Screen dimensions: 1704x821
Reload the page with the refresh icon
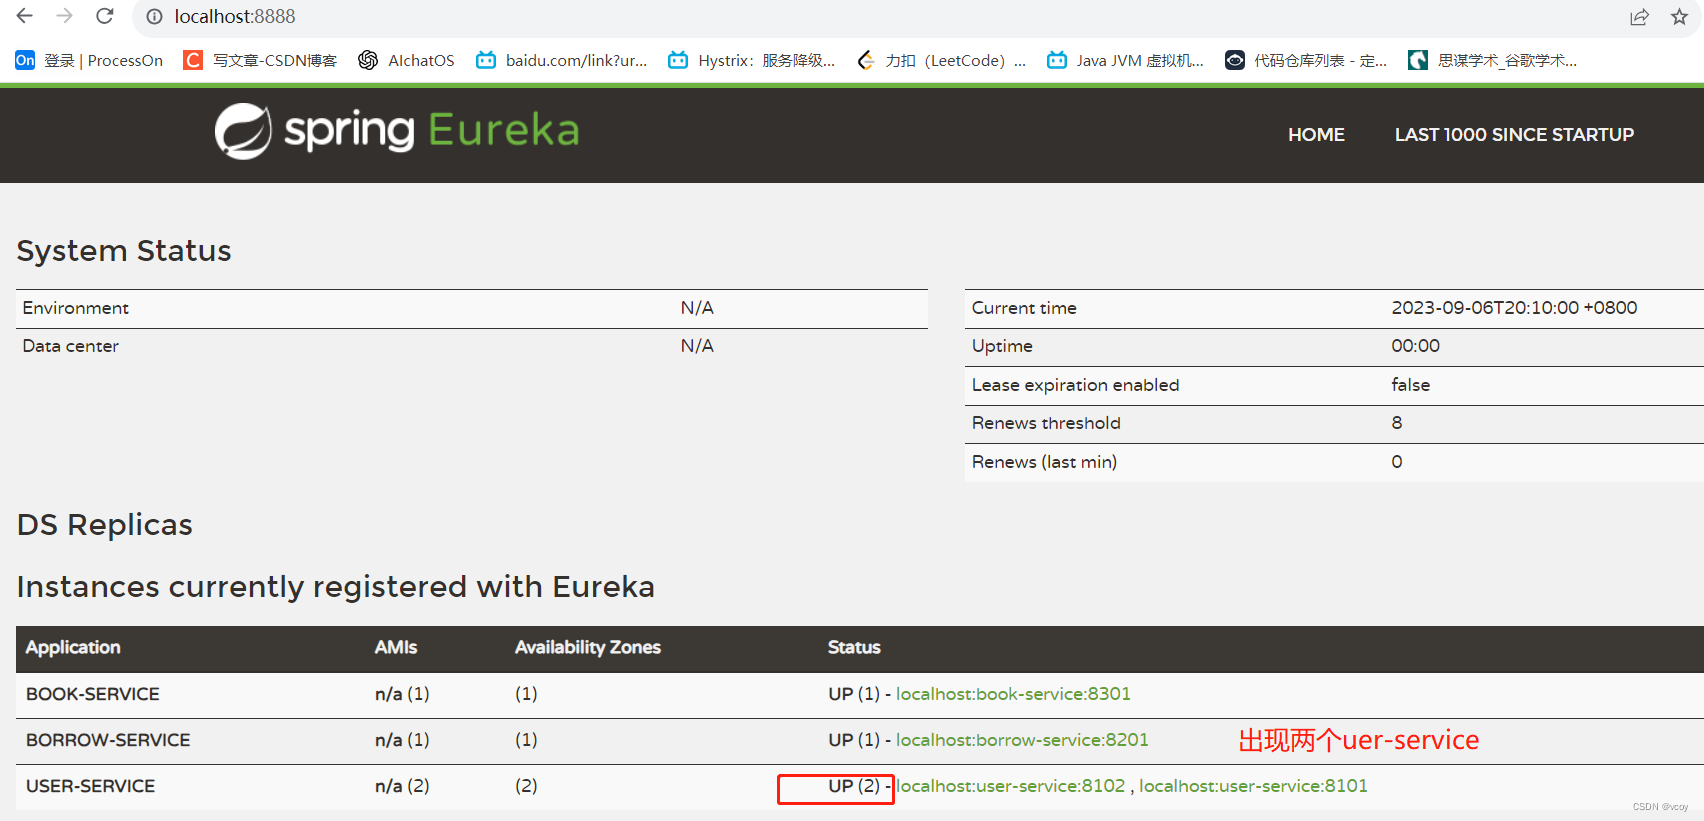[105, 16]
